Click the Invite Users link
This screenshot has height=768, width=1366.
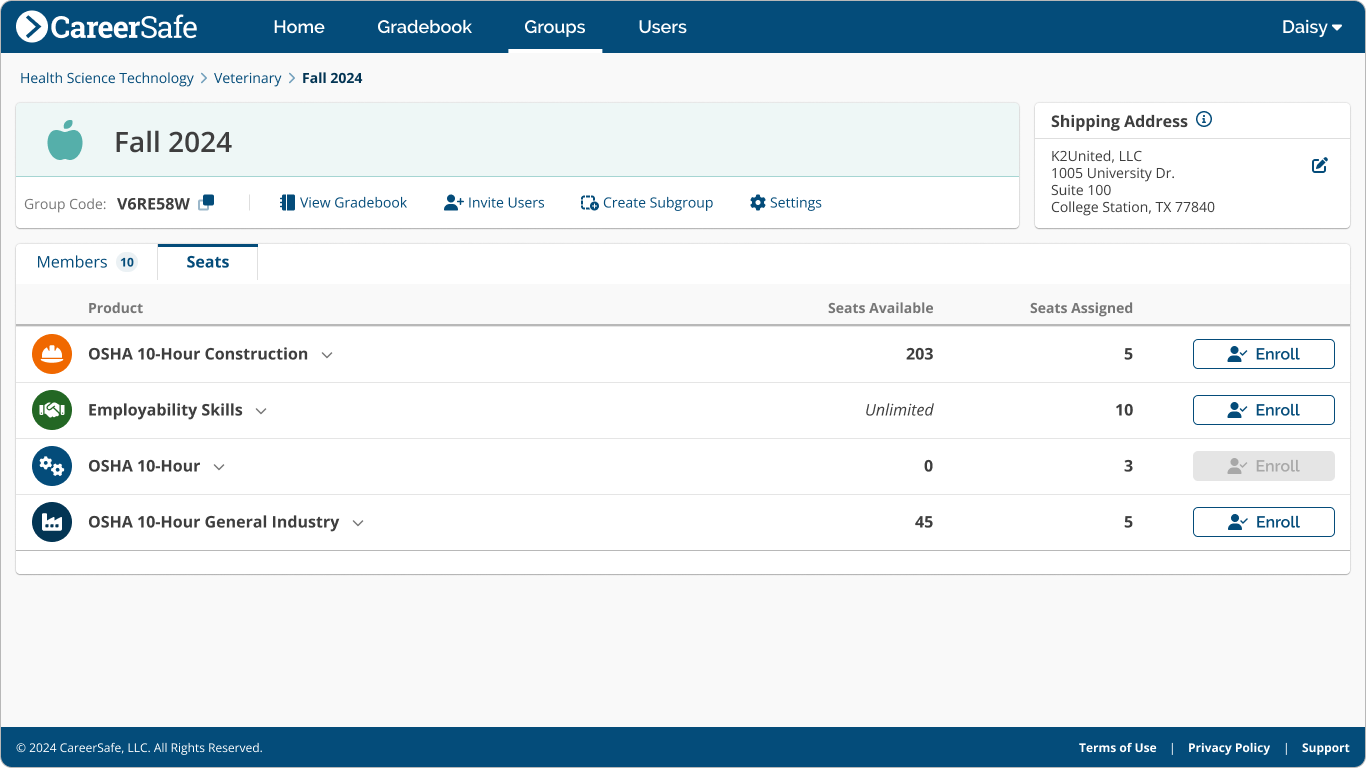(x=494, y=203)
